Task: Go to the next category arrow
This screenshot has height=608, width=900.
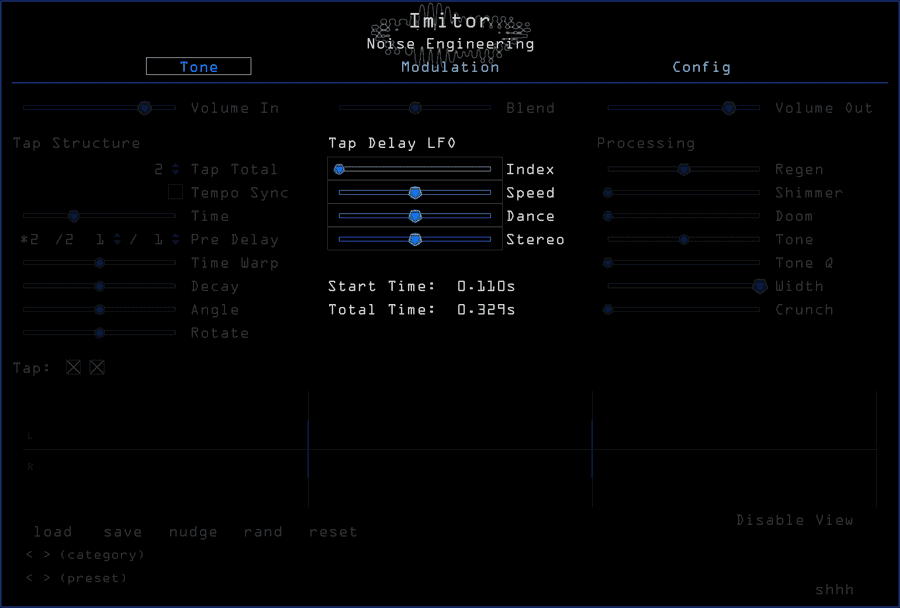Action: click(x=46, y=555)
